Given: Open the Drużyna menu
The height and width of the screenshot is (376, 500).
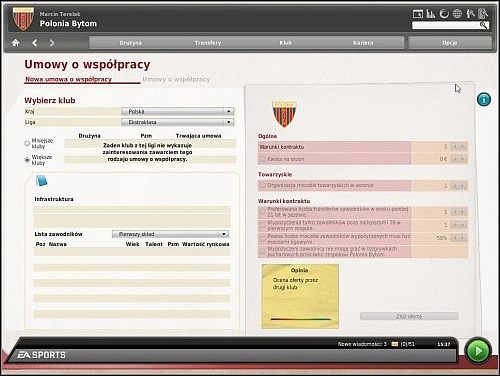Looking at the screenshot, I should click(x=130, y=43).
